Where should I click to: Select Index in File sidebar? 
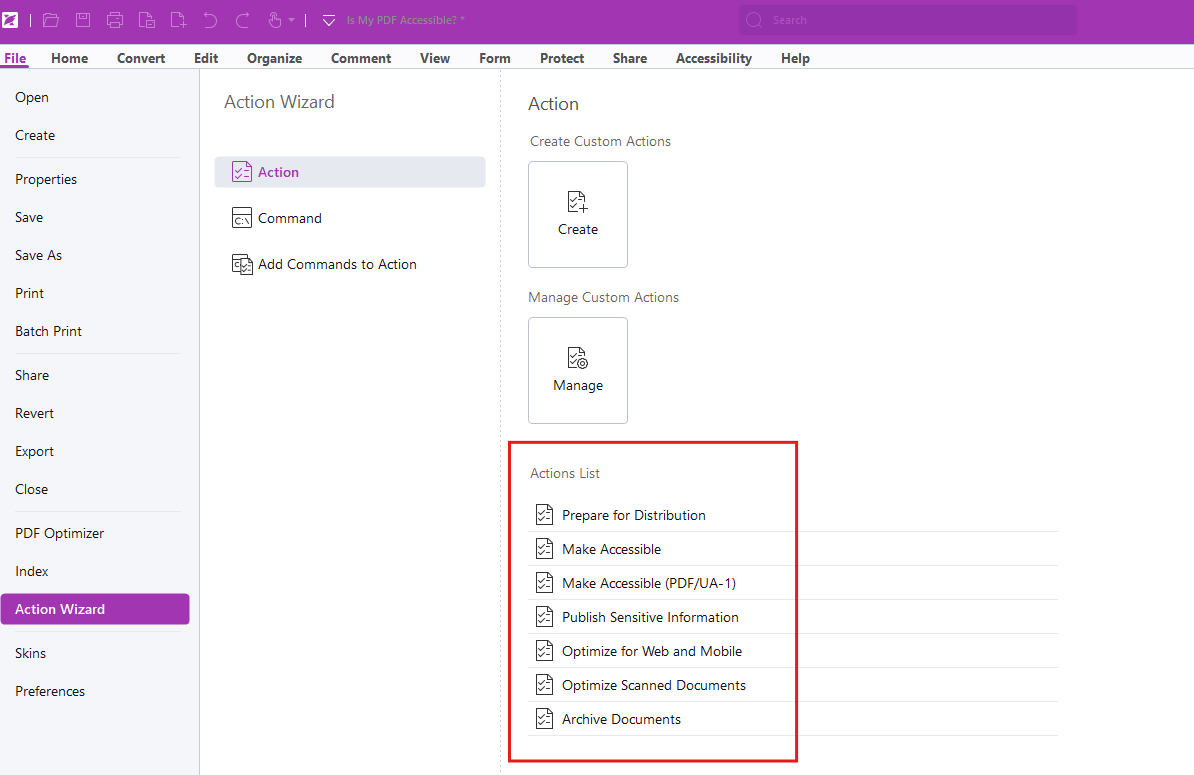coord(31,572)
